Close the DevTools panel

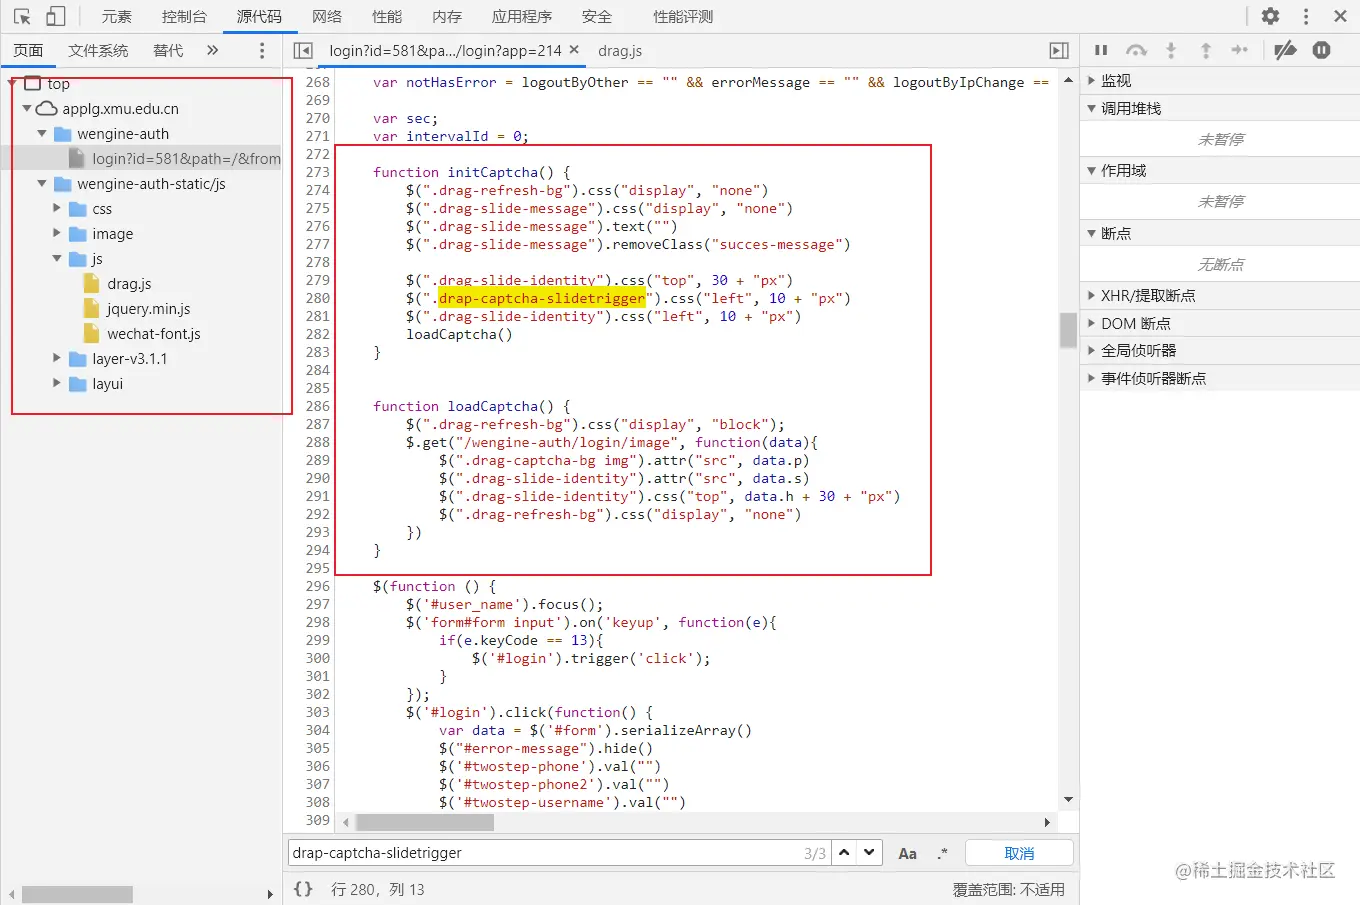pyautogui.click(x=1340, y=16)
